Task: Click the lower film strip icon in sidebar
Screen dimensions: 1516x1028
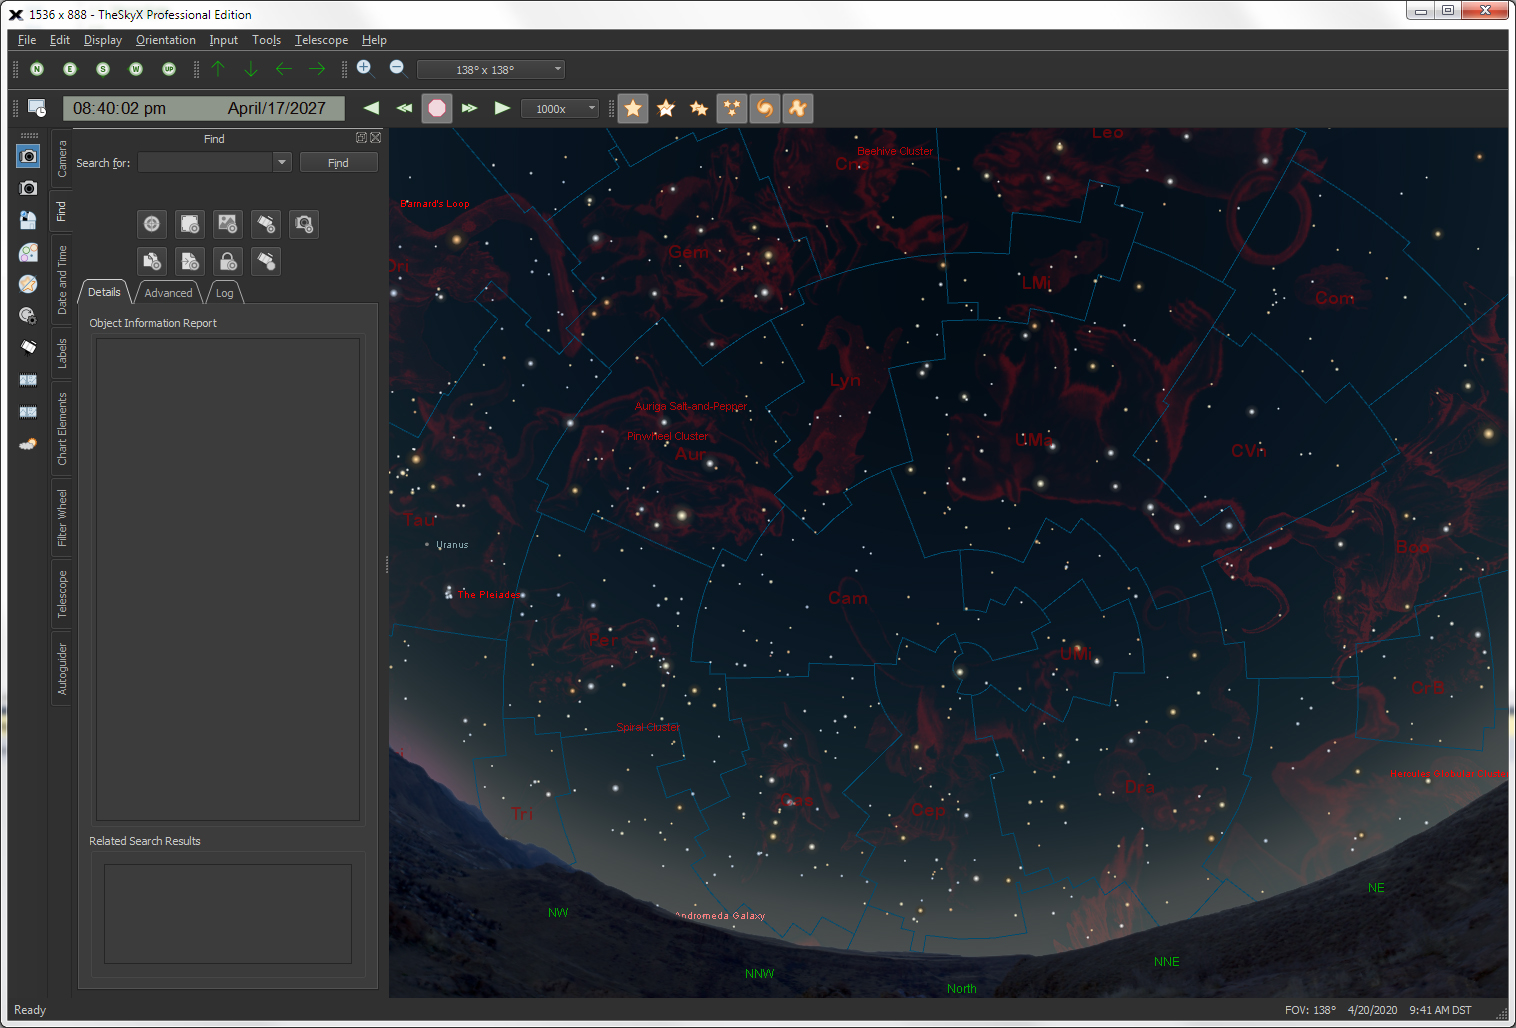Action: pyautogui.click(x=28, y=412)
